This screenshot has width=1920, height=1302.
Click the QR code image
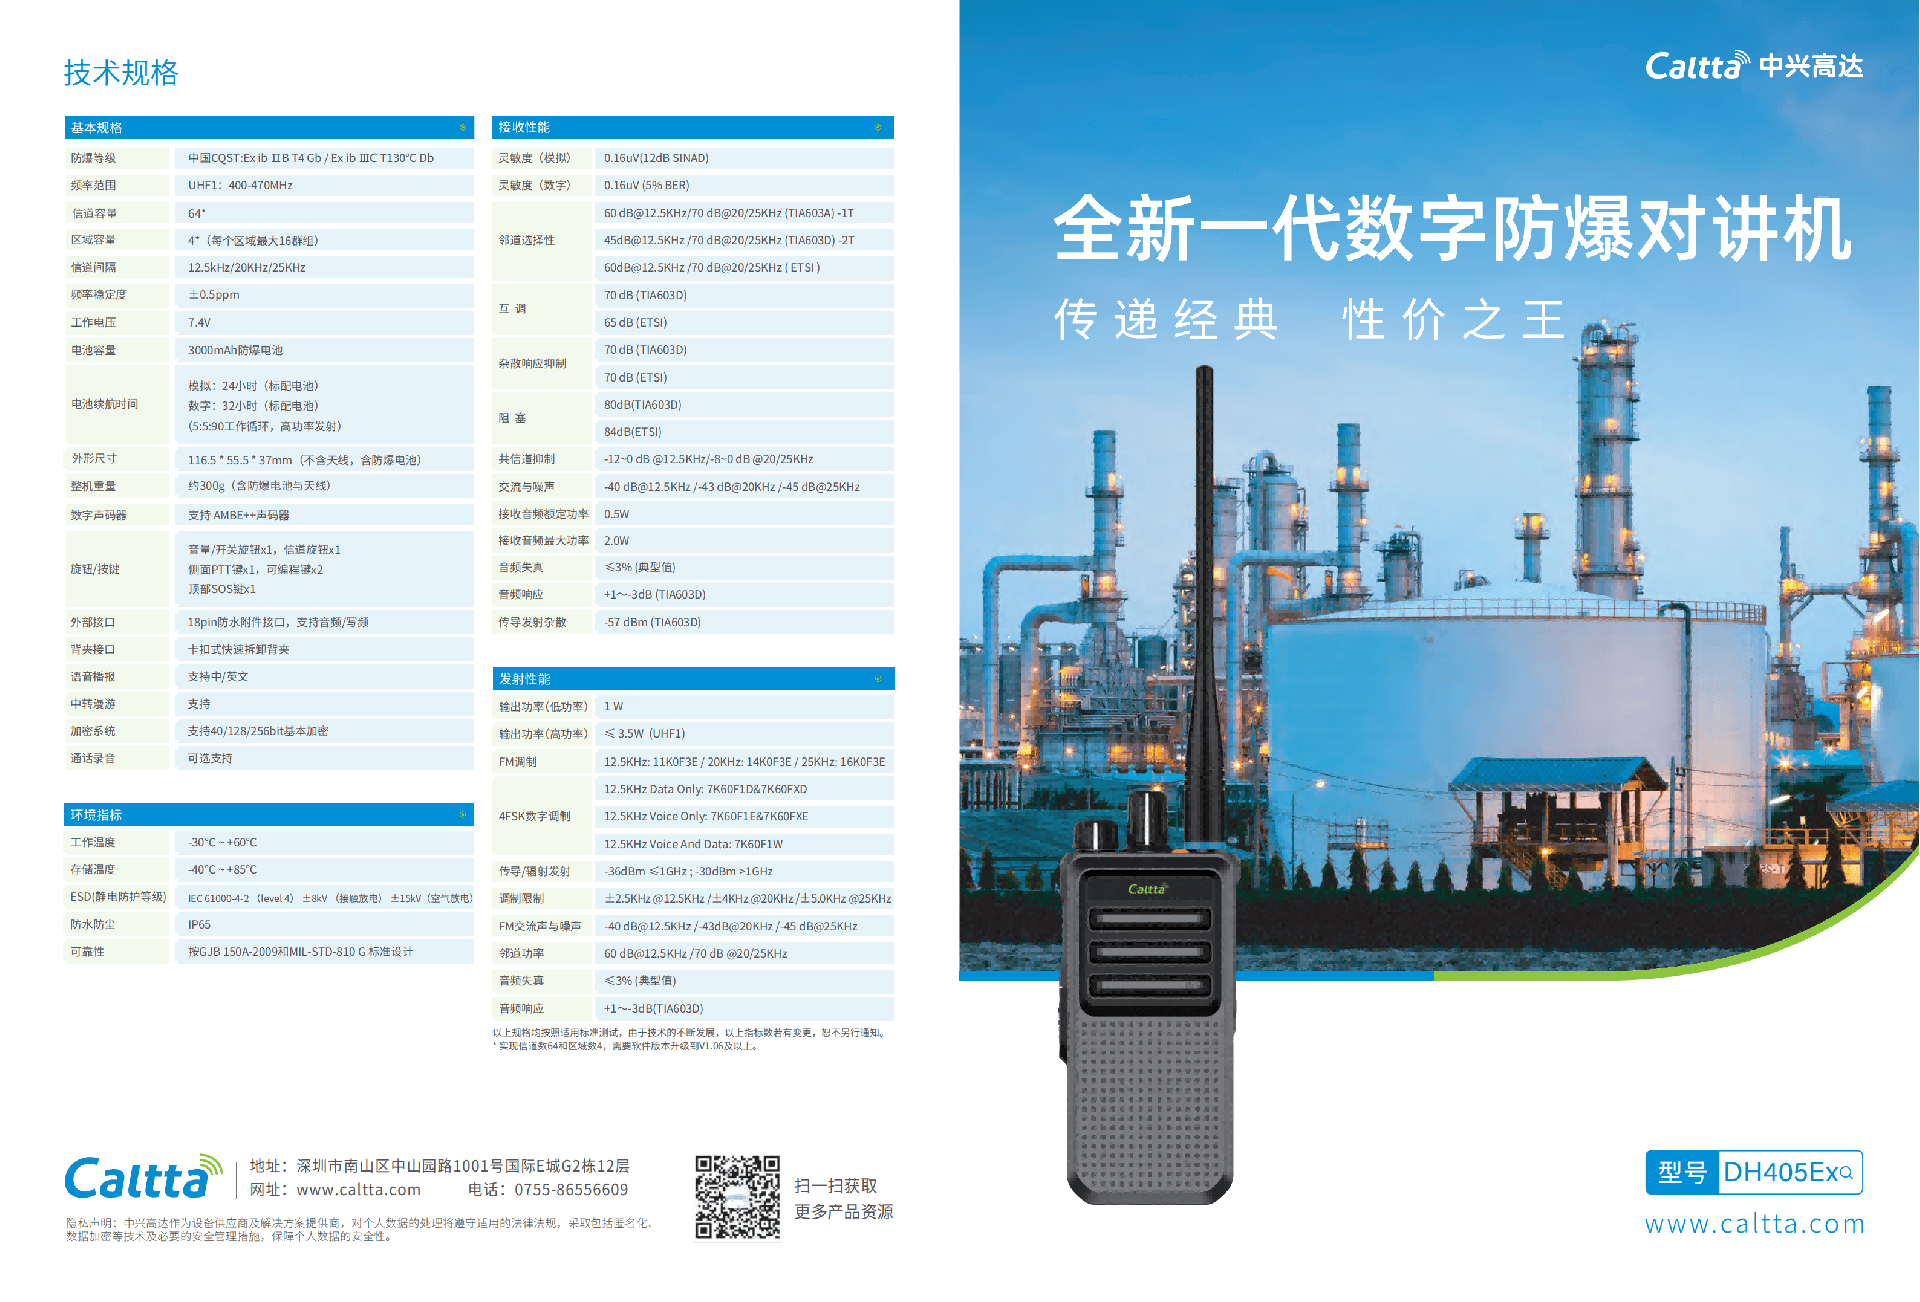pyautogui.click(x=737, y=1197)
